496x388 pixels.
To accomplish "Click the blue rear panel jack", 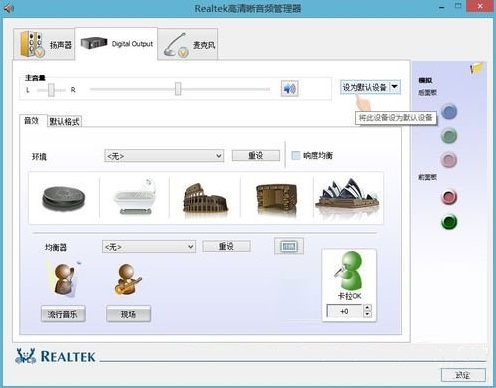I will [449, 112].
